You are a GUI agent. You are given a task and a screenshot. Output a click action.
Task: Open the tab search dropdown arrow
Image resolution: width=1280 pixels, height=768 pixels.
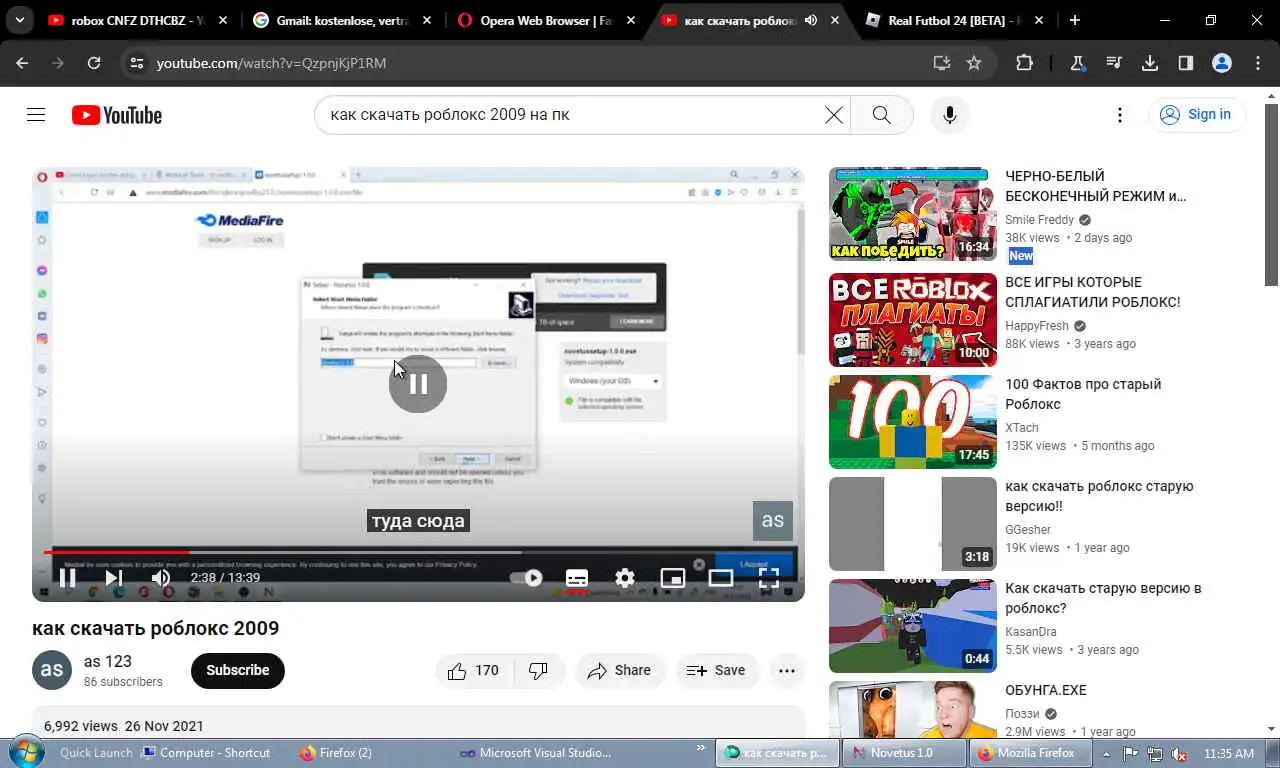point(19,20)
